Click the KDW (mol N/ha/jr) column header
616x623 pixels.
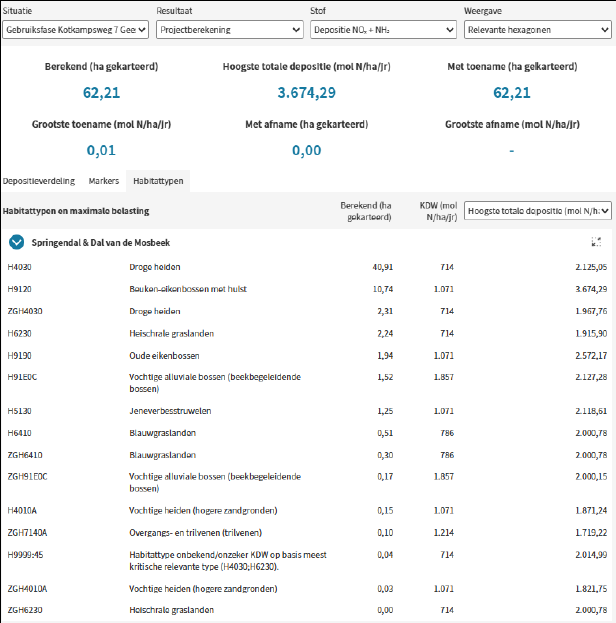(438, 211)
